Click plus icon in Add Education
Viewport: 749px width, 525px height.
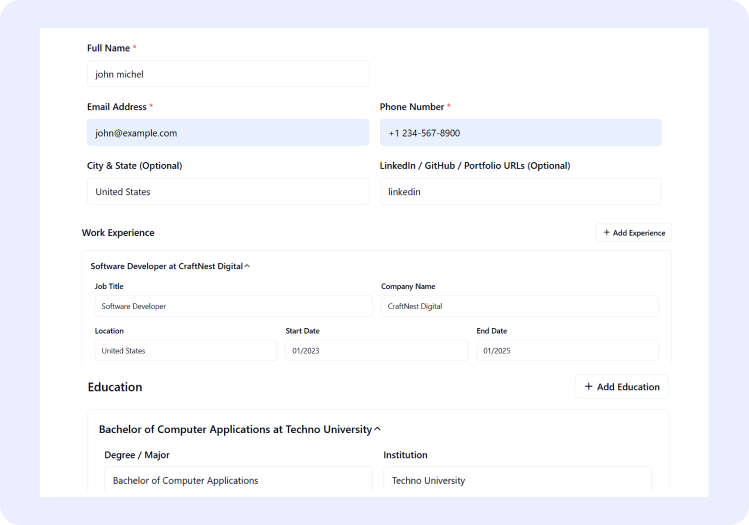click(x=589, y=387)
